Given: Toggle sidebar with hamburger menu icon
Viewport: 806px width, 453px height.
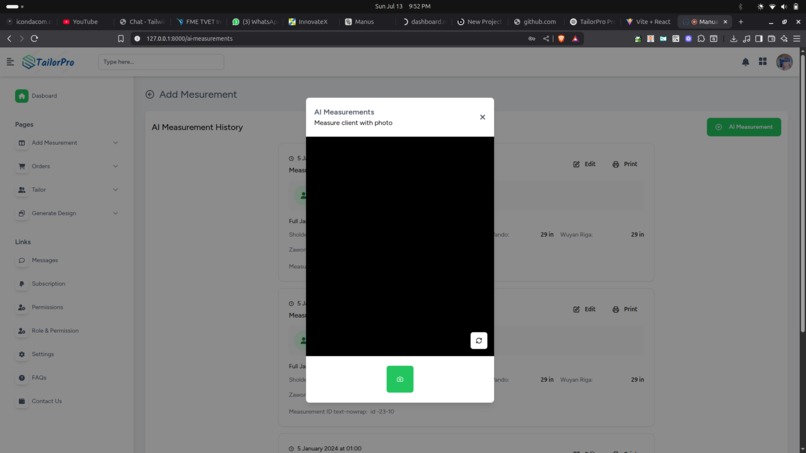Looking at the screenshot, I should (10, 62).
